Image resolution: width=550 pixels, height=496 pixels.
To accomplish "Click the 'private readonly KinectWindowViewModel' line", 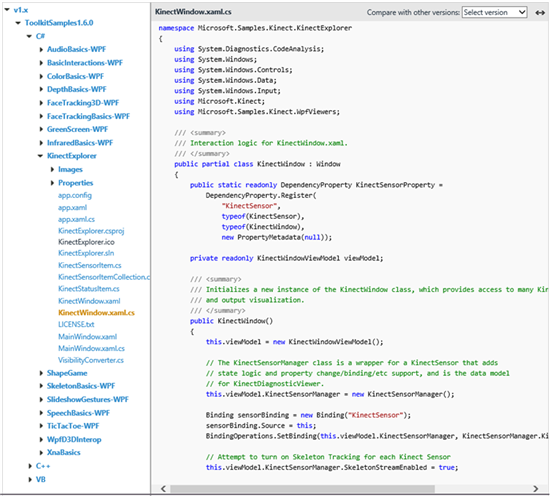I will tap(287, 259).
